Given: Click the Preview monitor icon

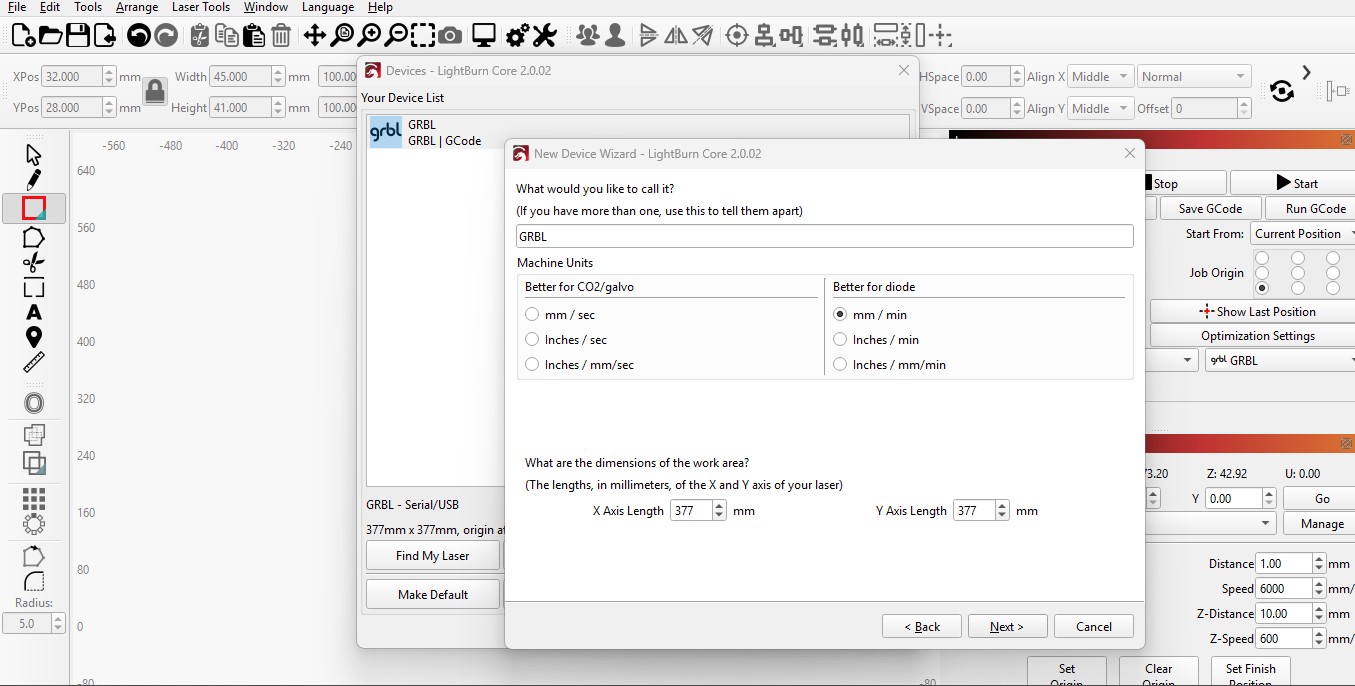Looking at the screenshot, I should [484, 36].
